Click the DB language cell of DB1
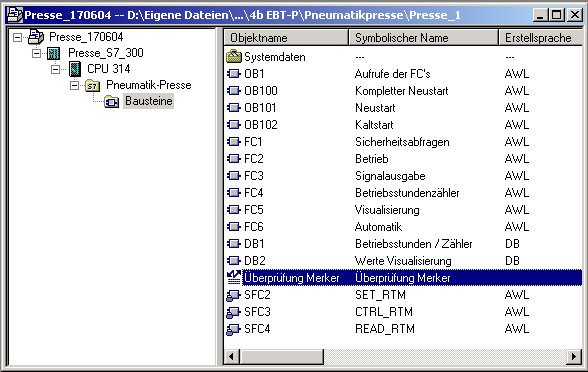The height and width of the screenshot is (372, 588). click(512, 244)
